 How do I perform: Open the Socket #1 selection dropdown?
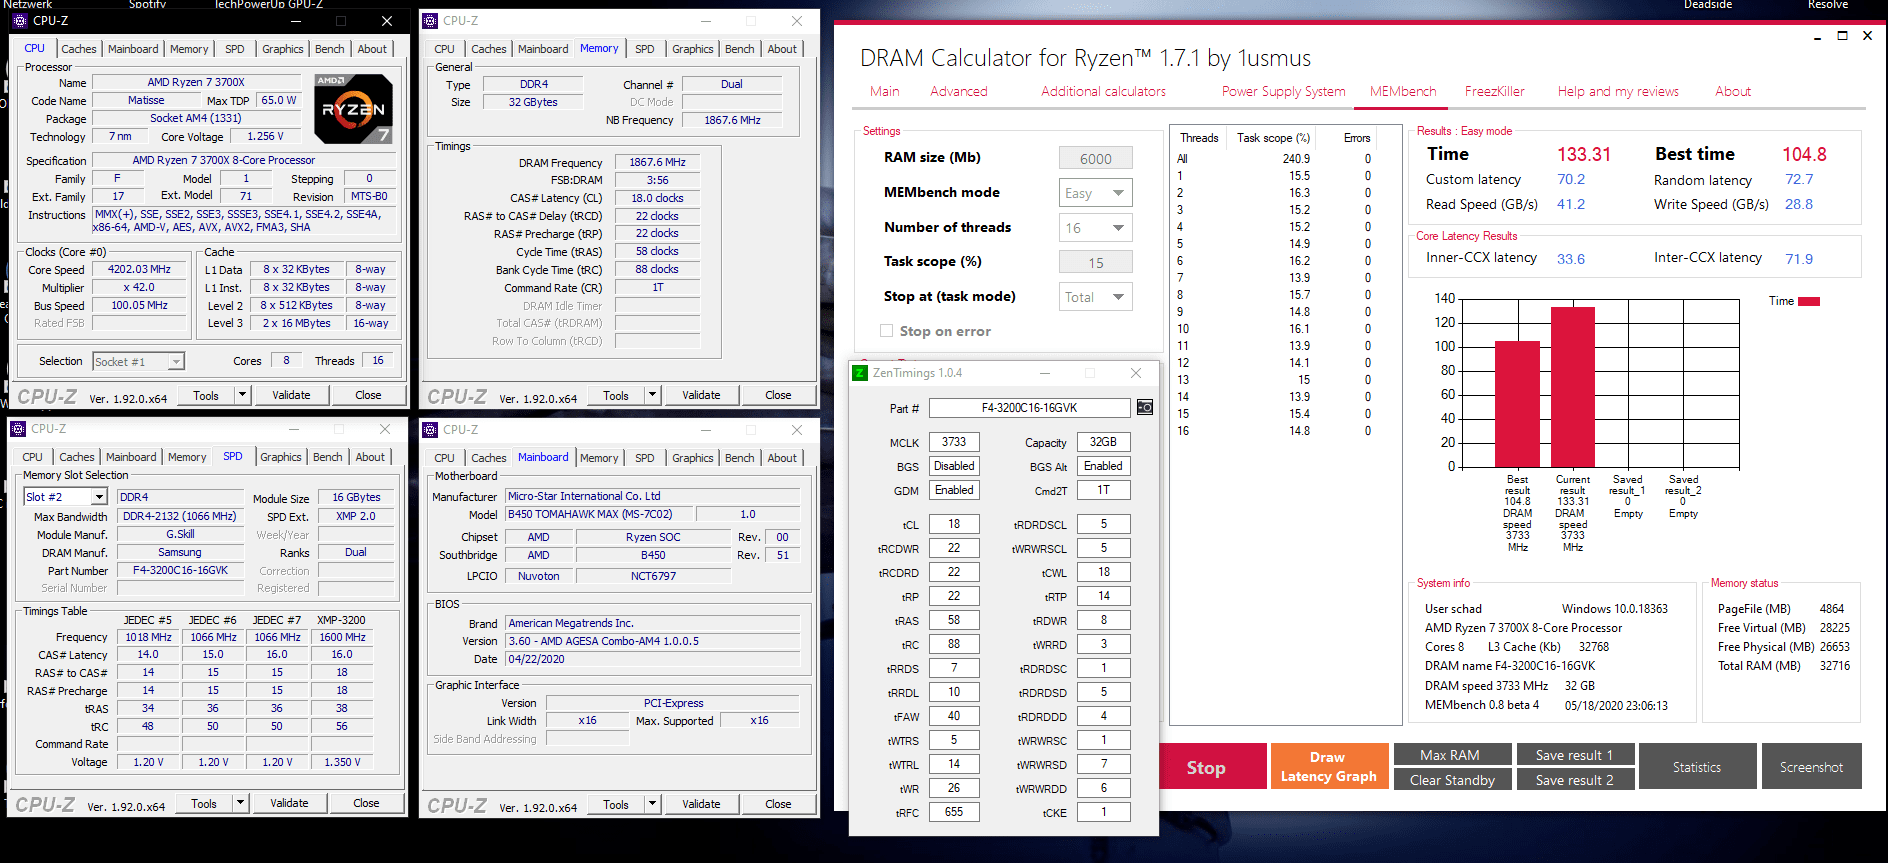point(138,362)
